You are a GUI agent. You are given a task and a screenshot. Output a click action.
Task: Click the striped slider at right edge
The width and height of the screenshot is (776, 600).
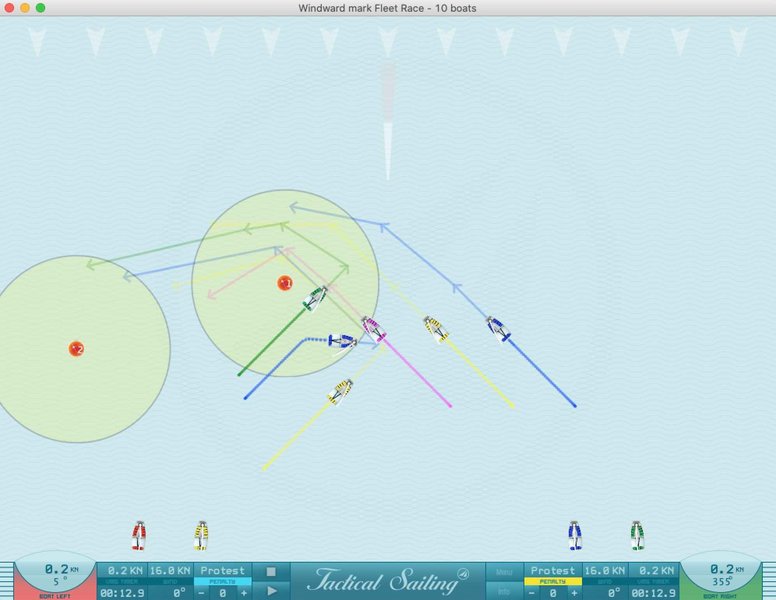(770, 581)
